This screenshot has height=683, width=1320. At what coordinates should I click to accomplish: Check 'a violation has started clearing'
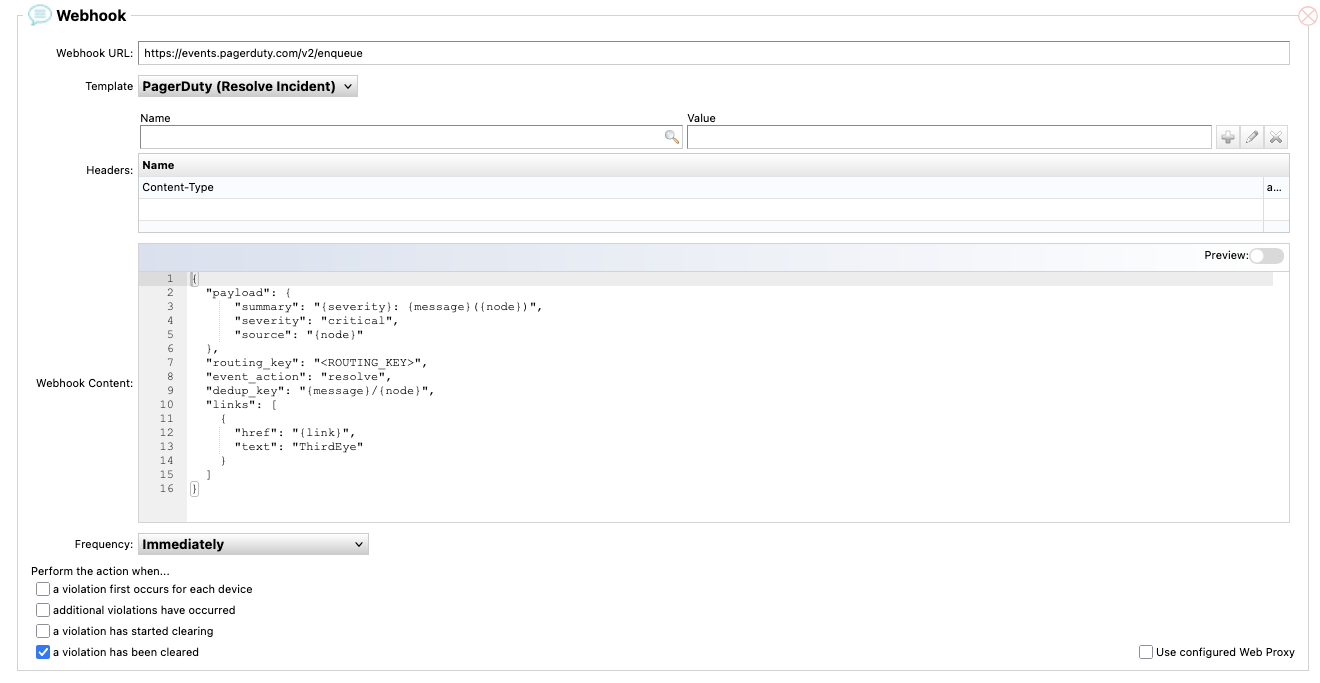coord(43,631)
